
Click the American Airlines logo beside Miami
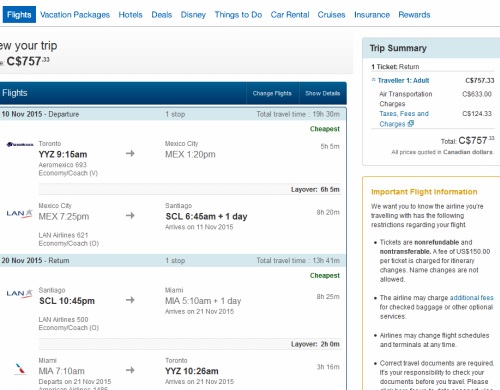(20, 369)
